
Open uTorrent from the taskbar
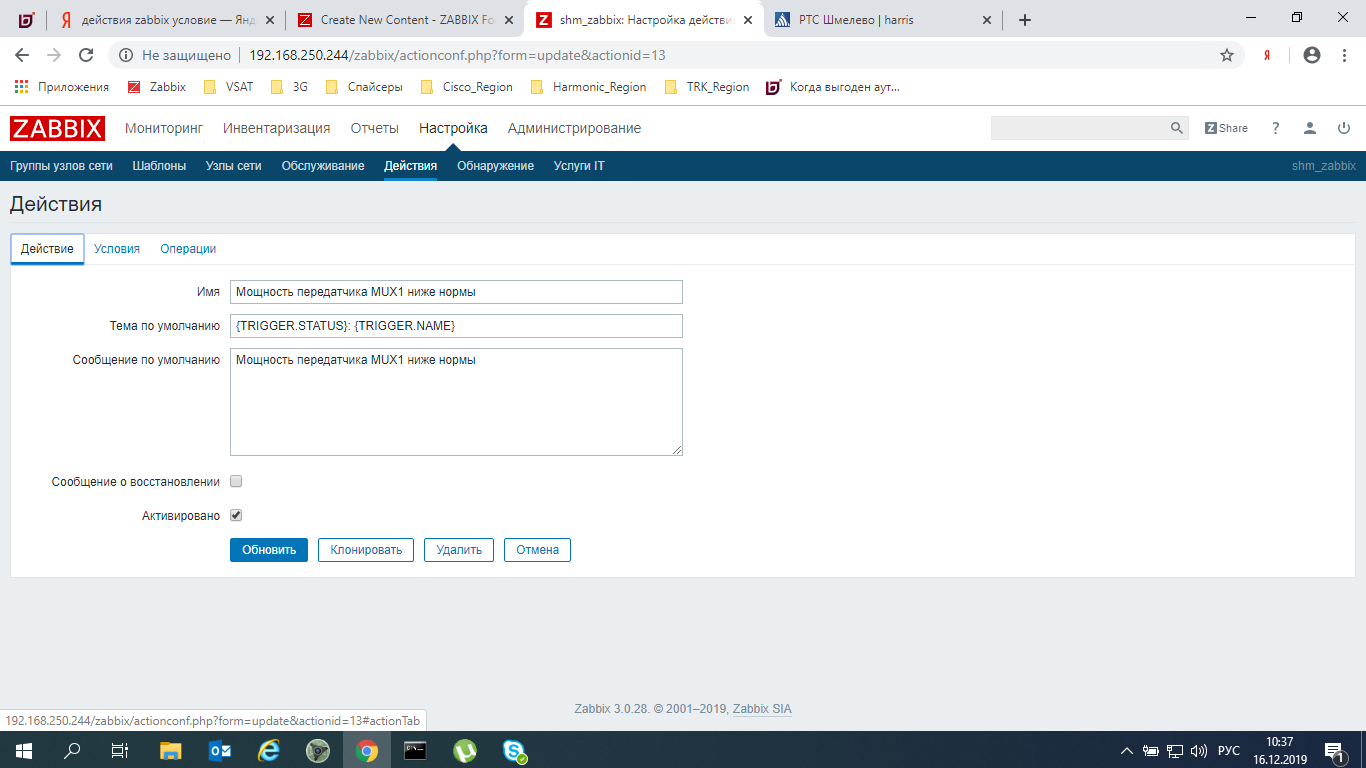coord(465,750)
